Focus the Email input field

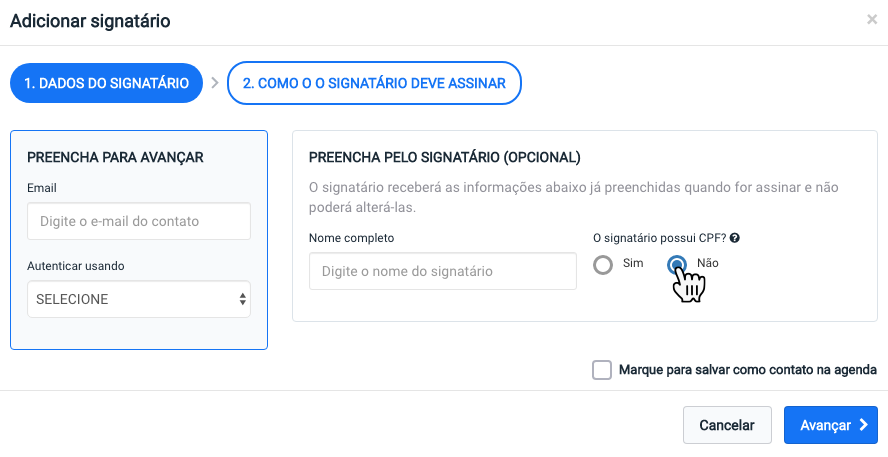[139, 221]
